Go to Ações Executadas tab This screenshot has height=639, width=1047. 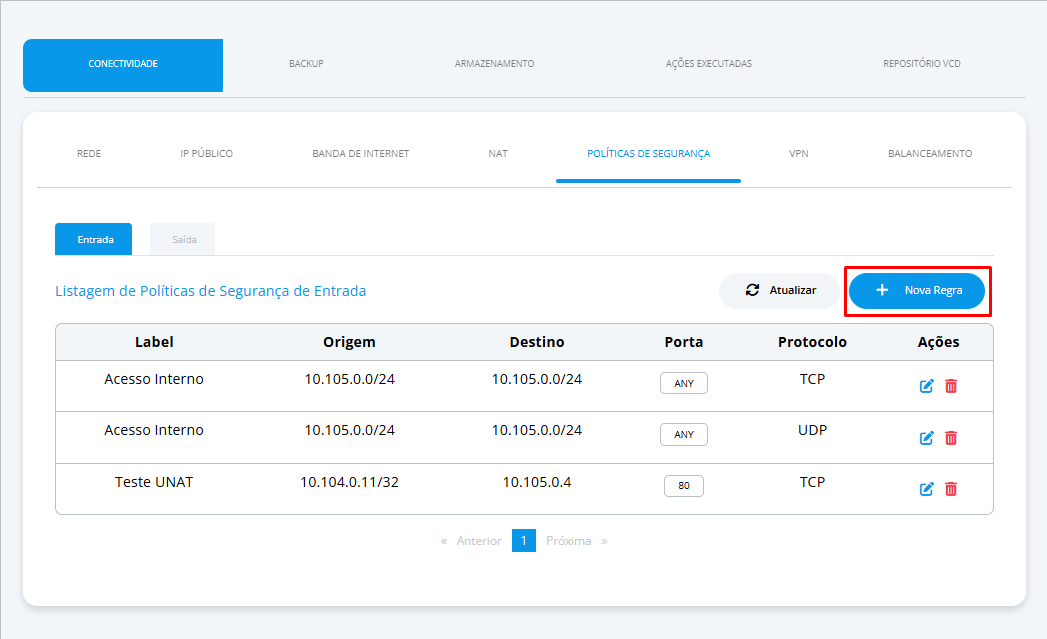[708, 63]
